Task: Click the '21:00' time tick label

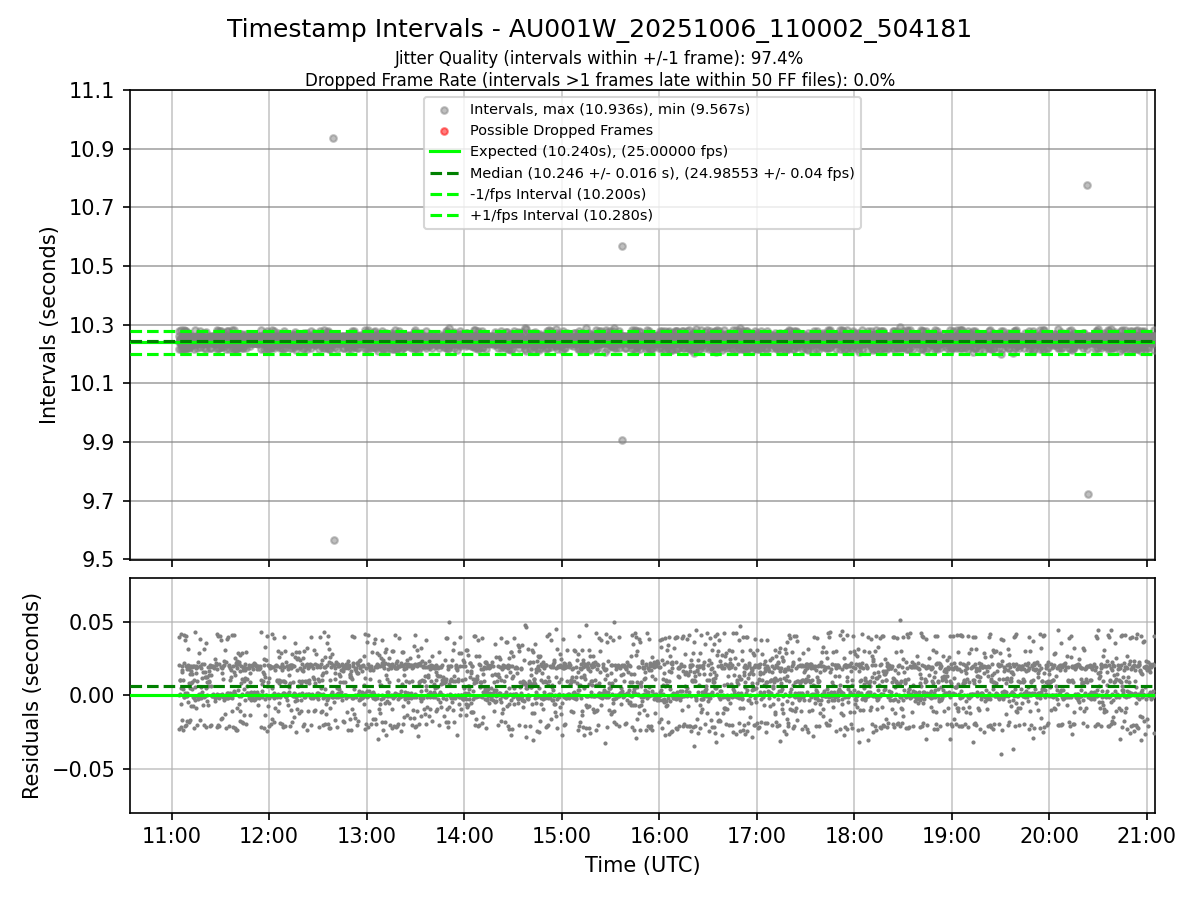Action: pyautogui.click(x=1146, y=835)
